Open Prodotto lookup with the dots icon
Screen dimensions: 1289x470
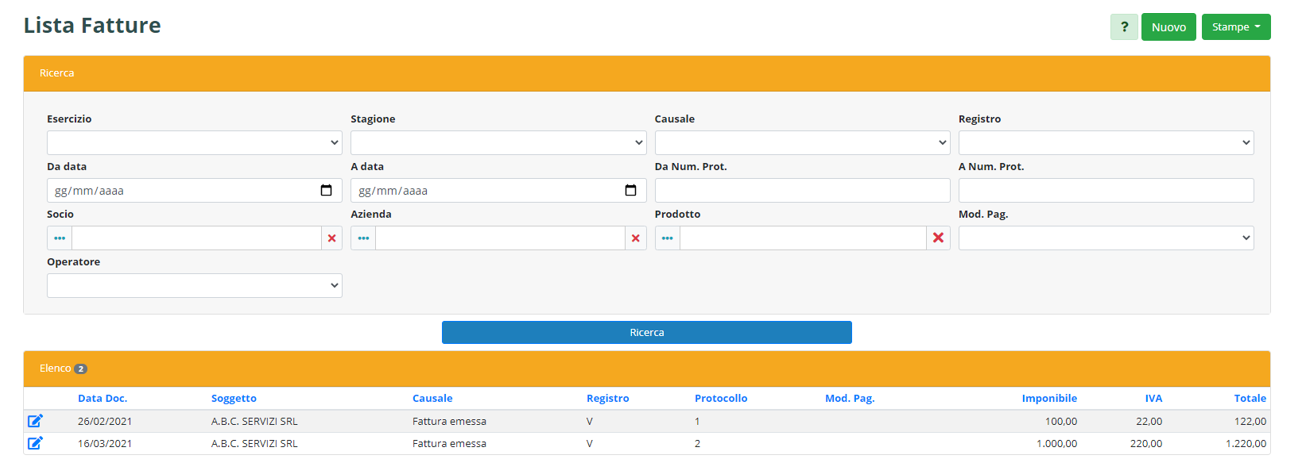[667, 238]
